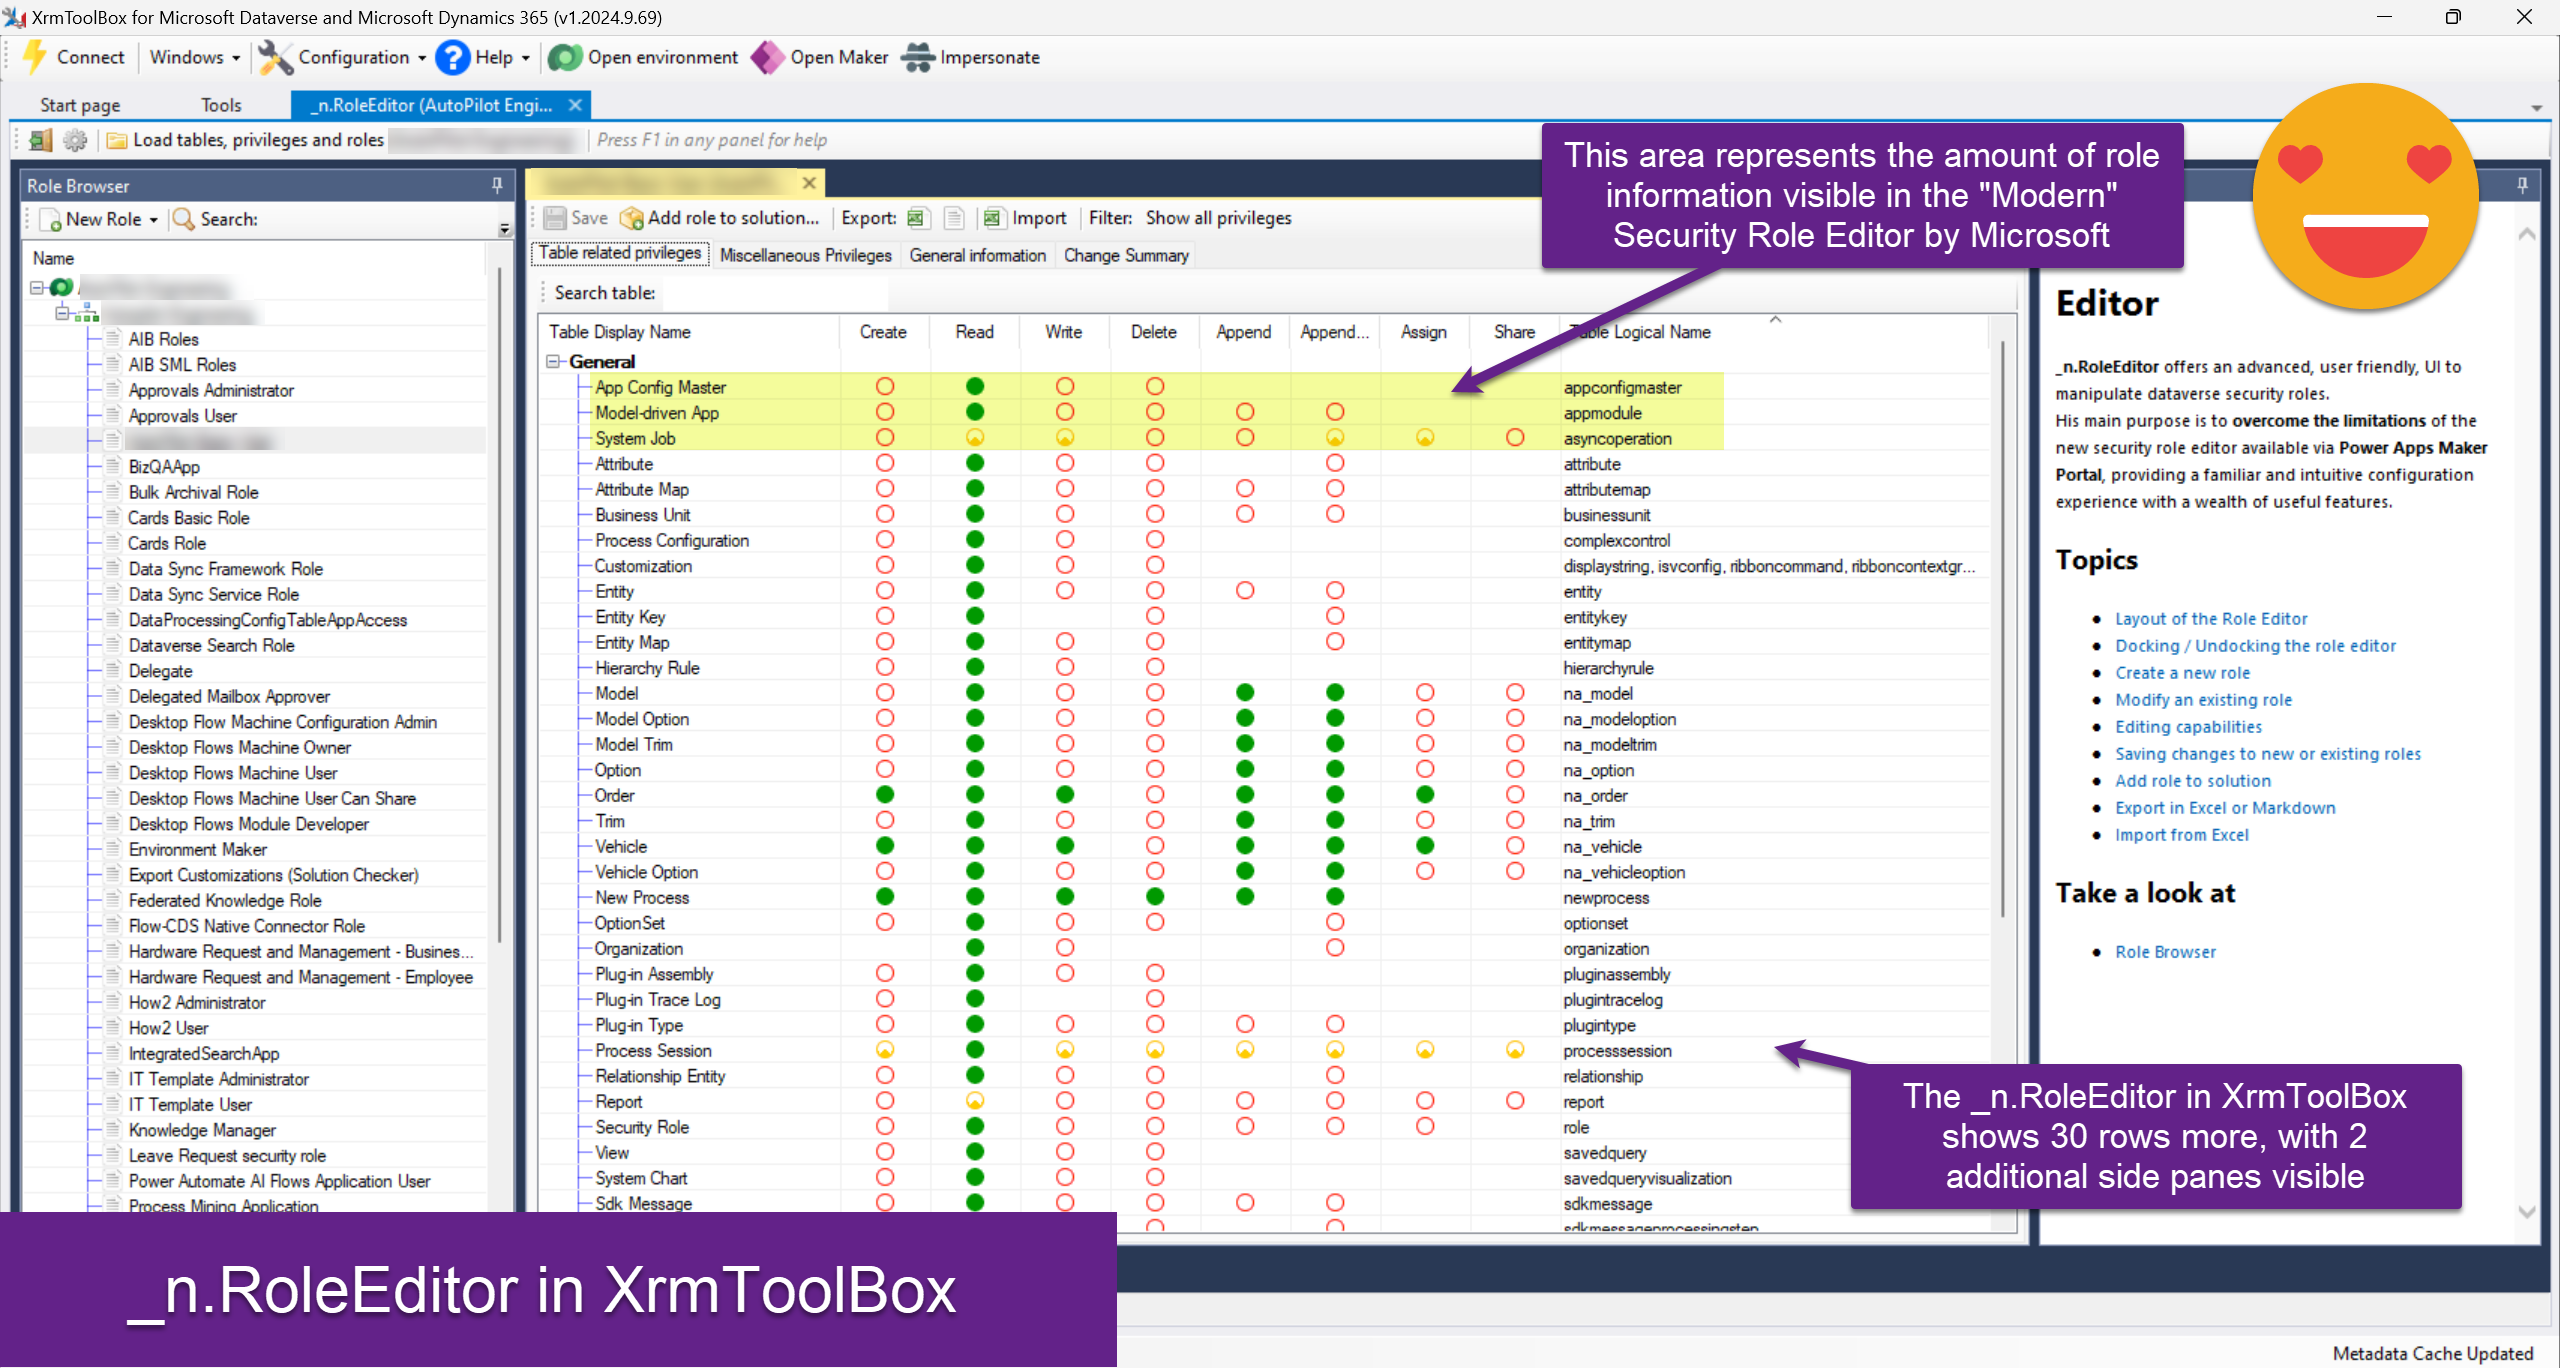Open the Show all privileges filter
2560x1368 pixels.
pos(1218,217)
